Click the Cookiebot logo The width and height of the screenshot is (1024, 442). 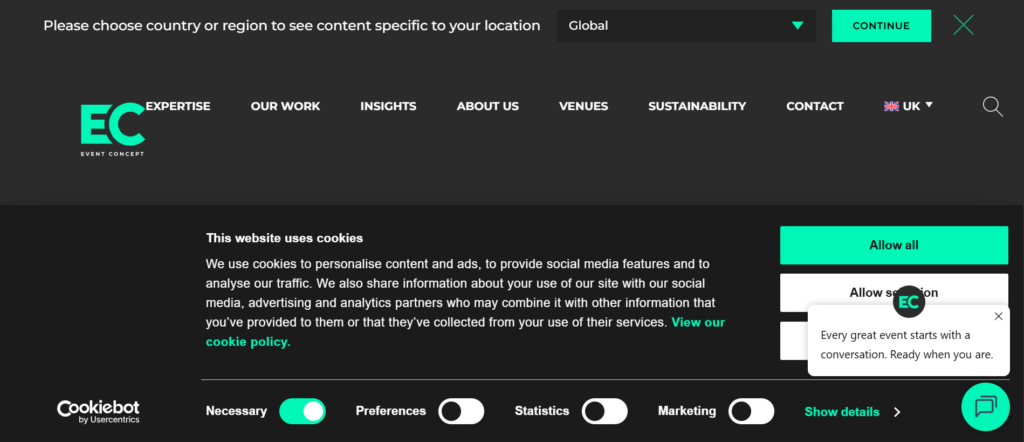coord(97,411)
